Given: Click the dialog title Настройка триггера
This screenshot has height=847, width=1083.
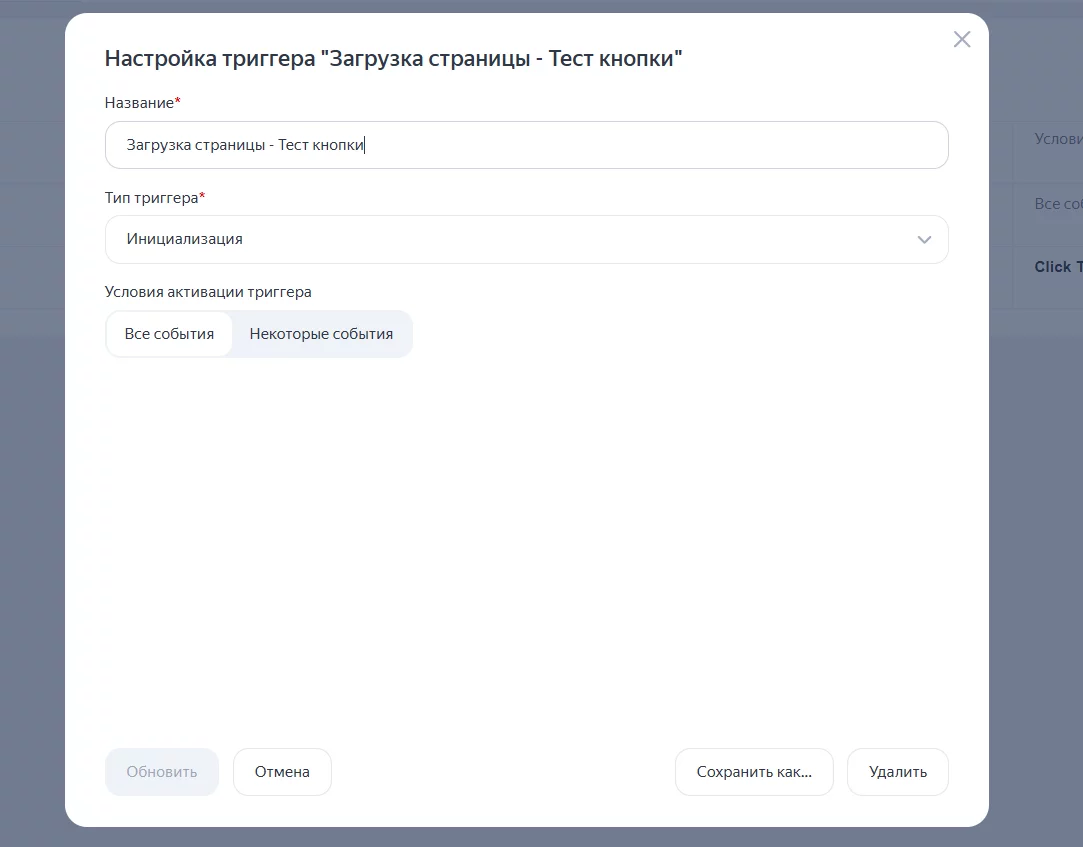Looking at the screenshot, I should (393, 59).
